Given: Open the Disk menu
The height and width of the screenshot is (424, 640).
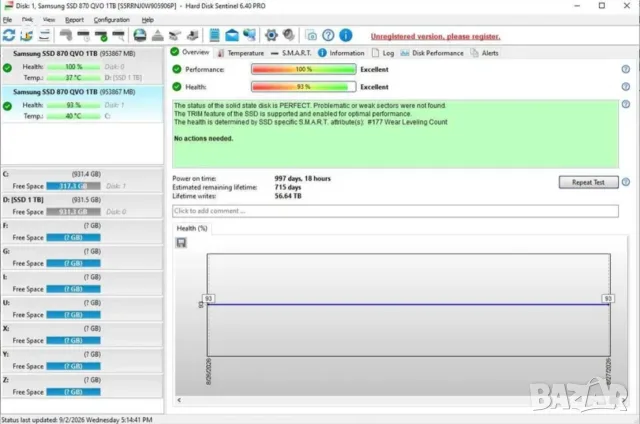Looking at the screenshot, I should [27, 20].
